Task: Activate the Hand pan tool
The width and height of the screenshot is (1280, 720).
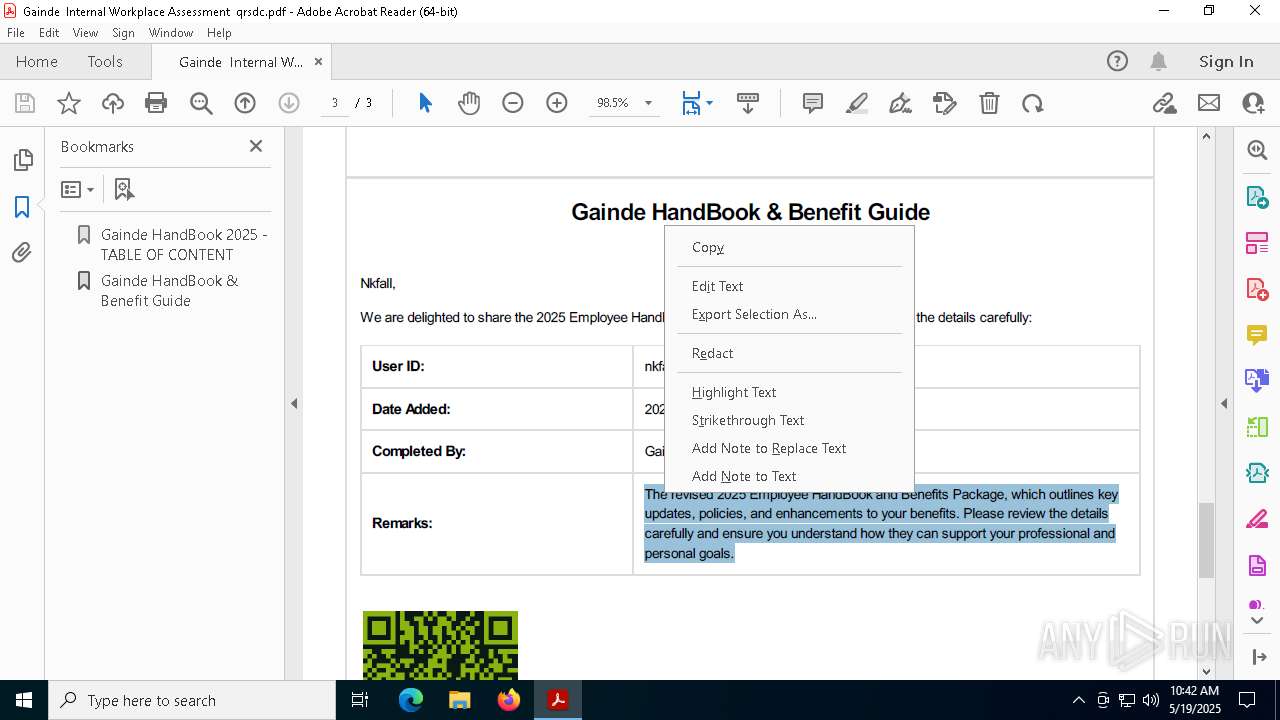Action: (469, 103)
